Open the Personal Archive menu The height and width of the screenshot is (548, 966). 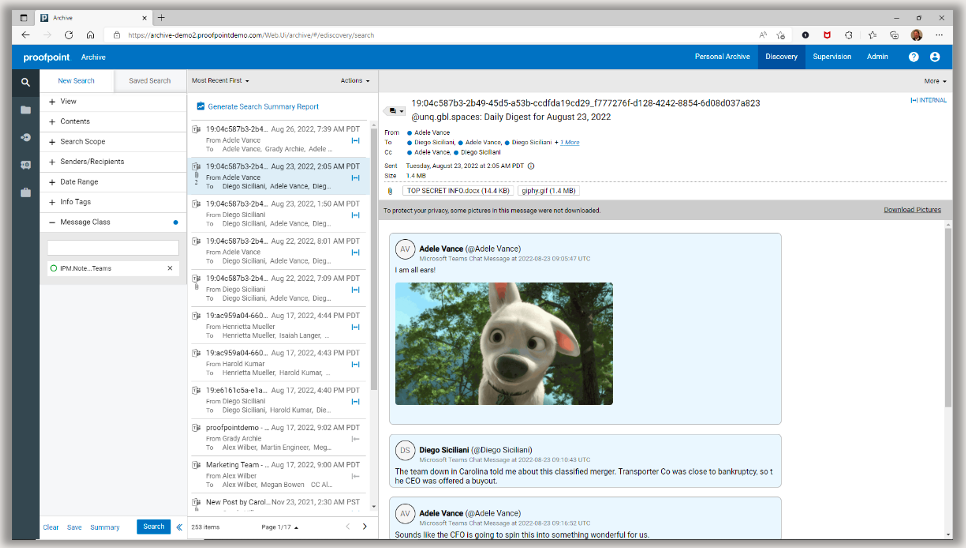(x=722, y=57)
